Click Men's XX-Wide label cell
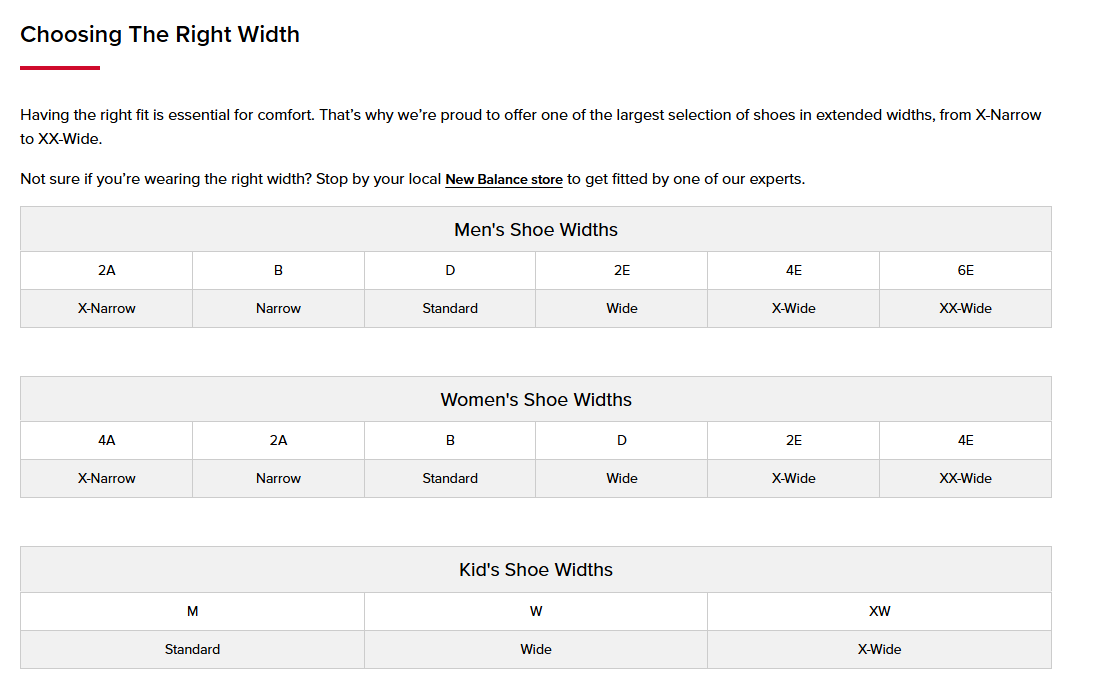The width and height of the screenshot is (1102, 699). point(965,309)
